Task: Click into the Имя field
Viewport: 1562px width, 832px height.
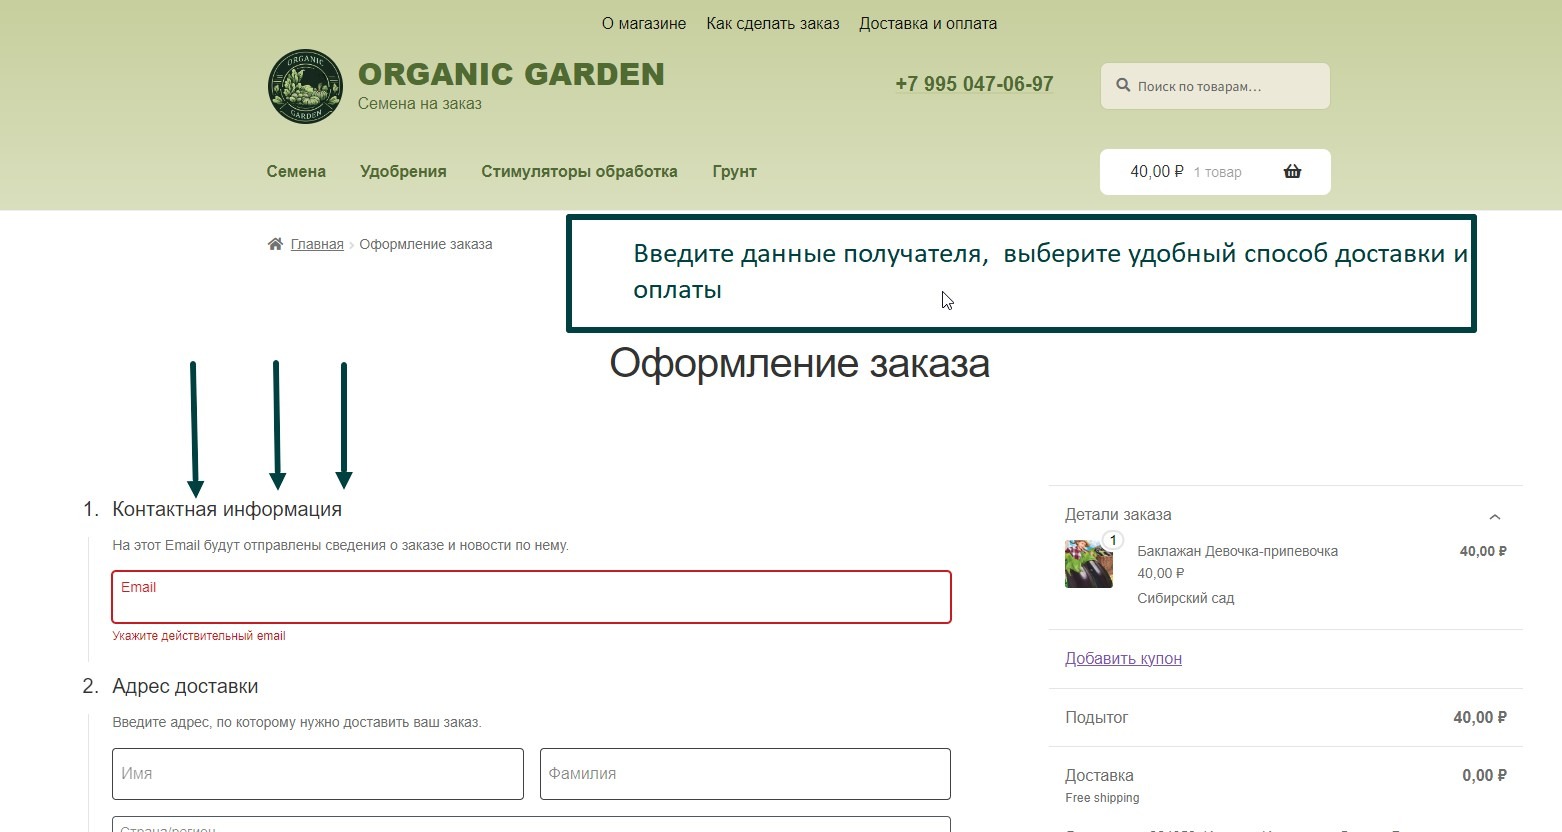Action: coord(317,774)
